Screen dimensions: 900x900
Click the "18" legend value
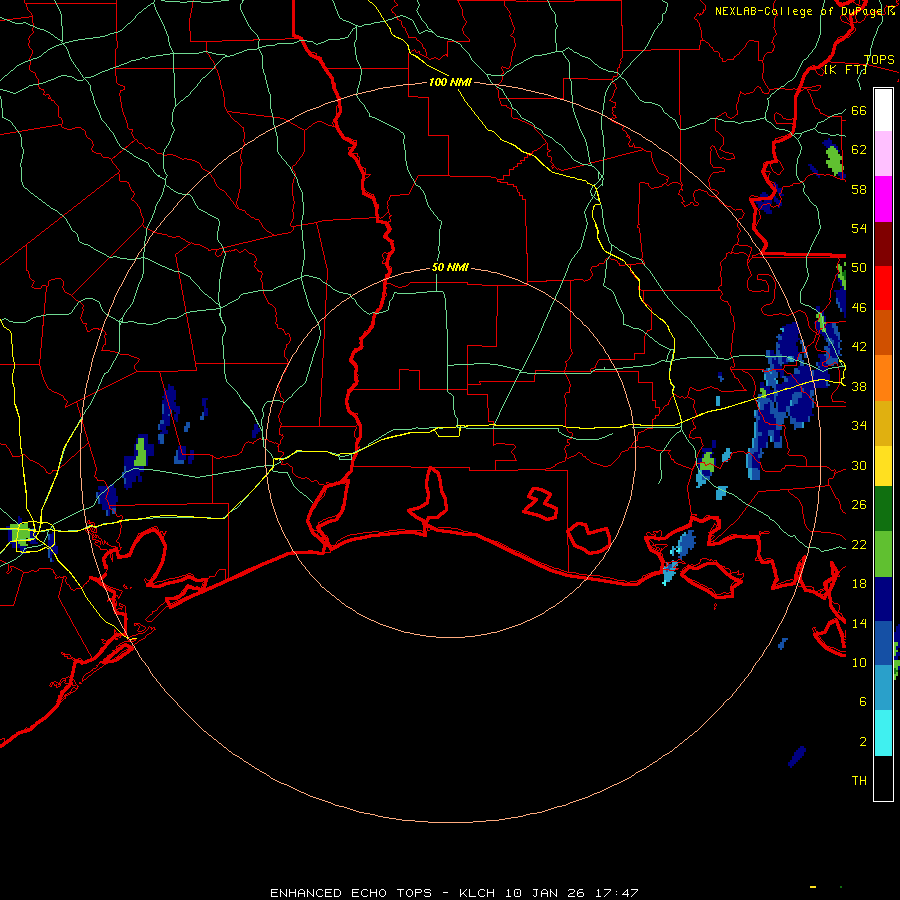[859, 584]
